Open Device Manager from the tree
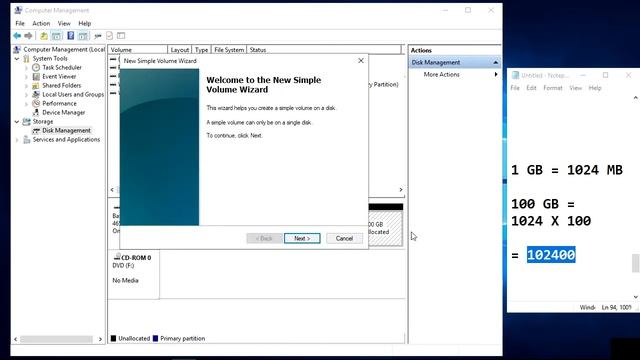Viewport: 640px width, 360px height. click(64, 112)
